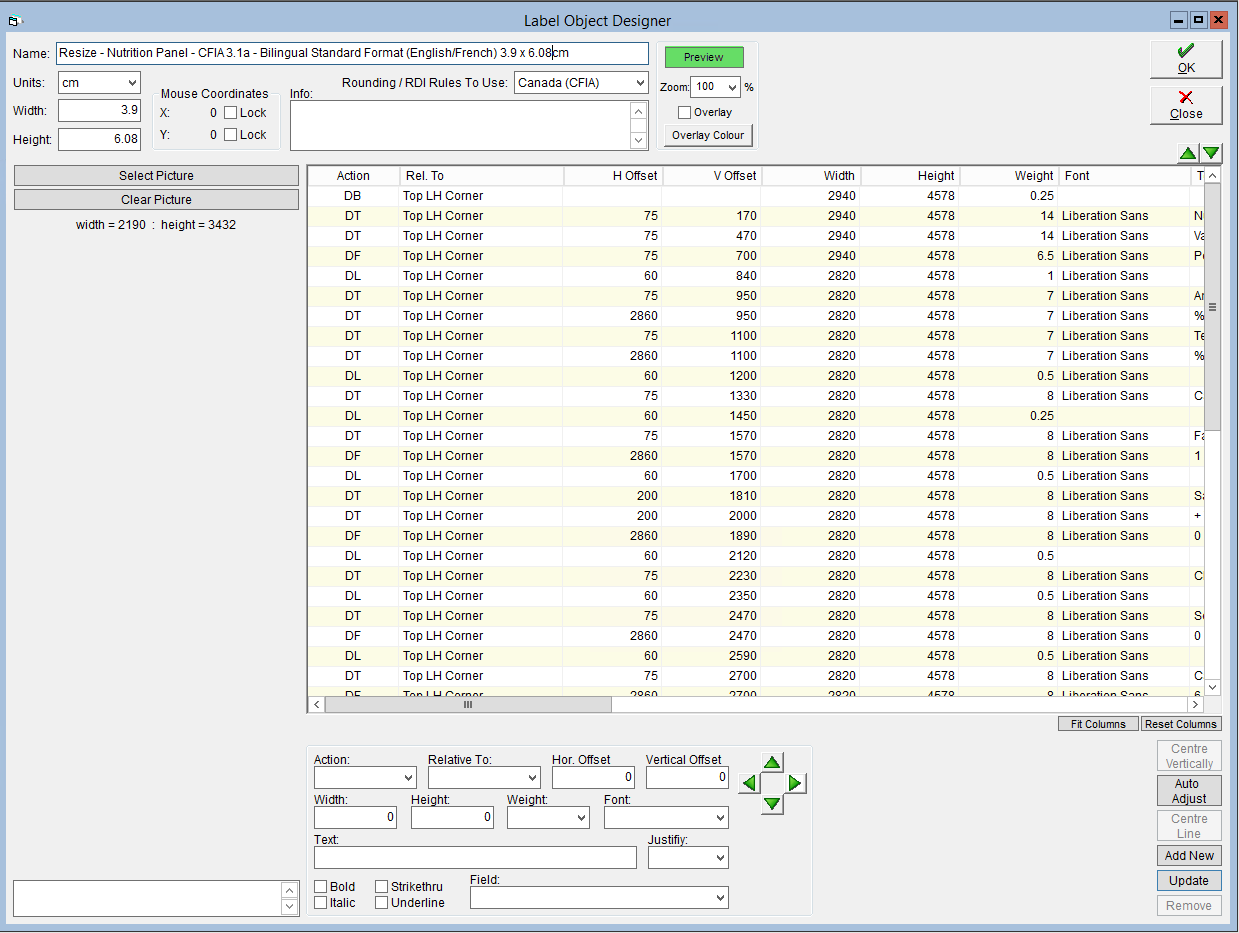Click table's scroll right arrow
This screenshot has width=1239, height=933.
click(1196, 704)
